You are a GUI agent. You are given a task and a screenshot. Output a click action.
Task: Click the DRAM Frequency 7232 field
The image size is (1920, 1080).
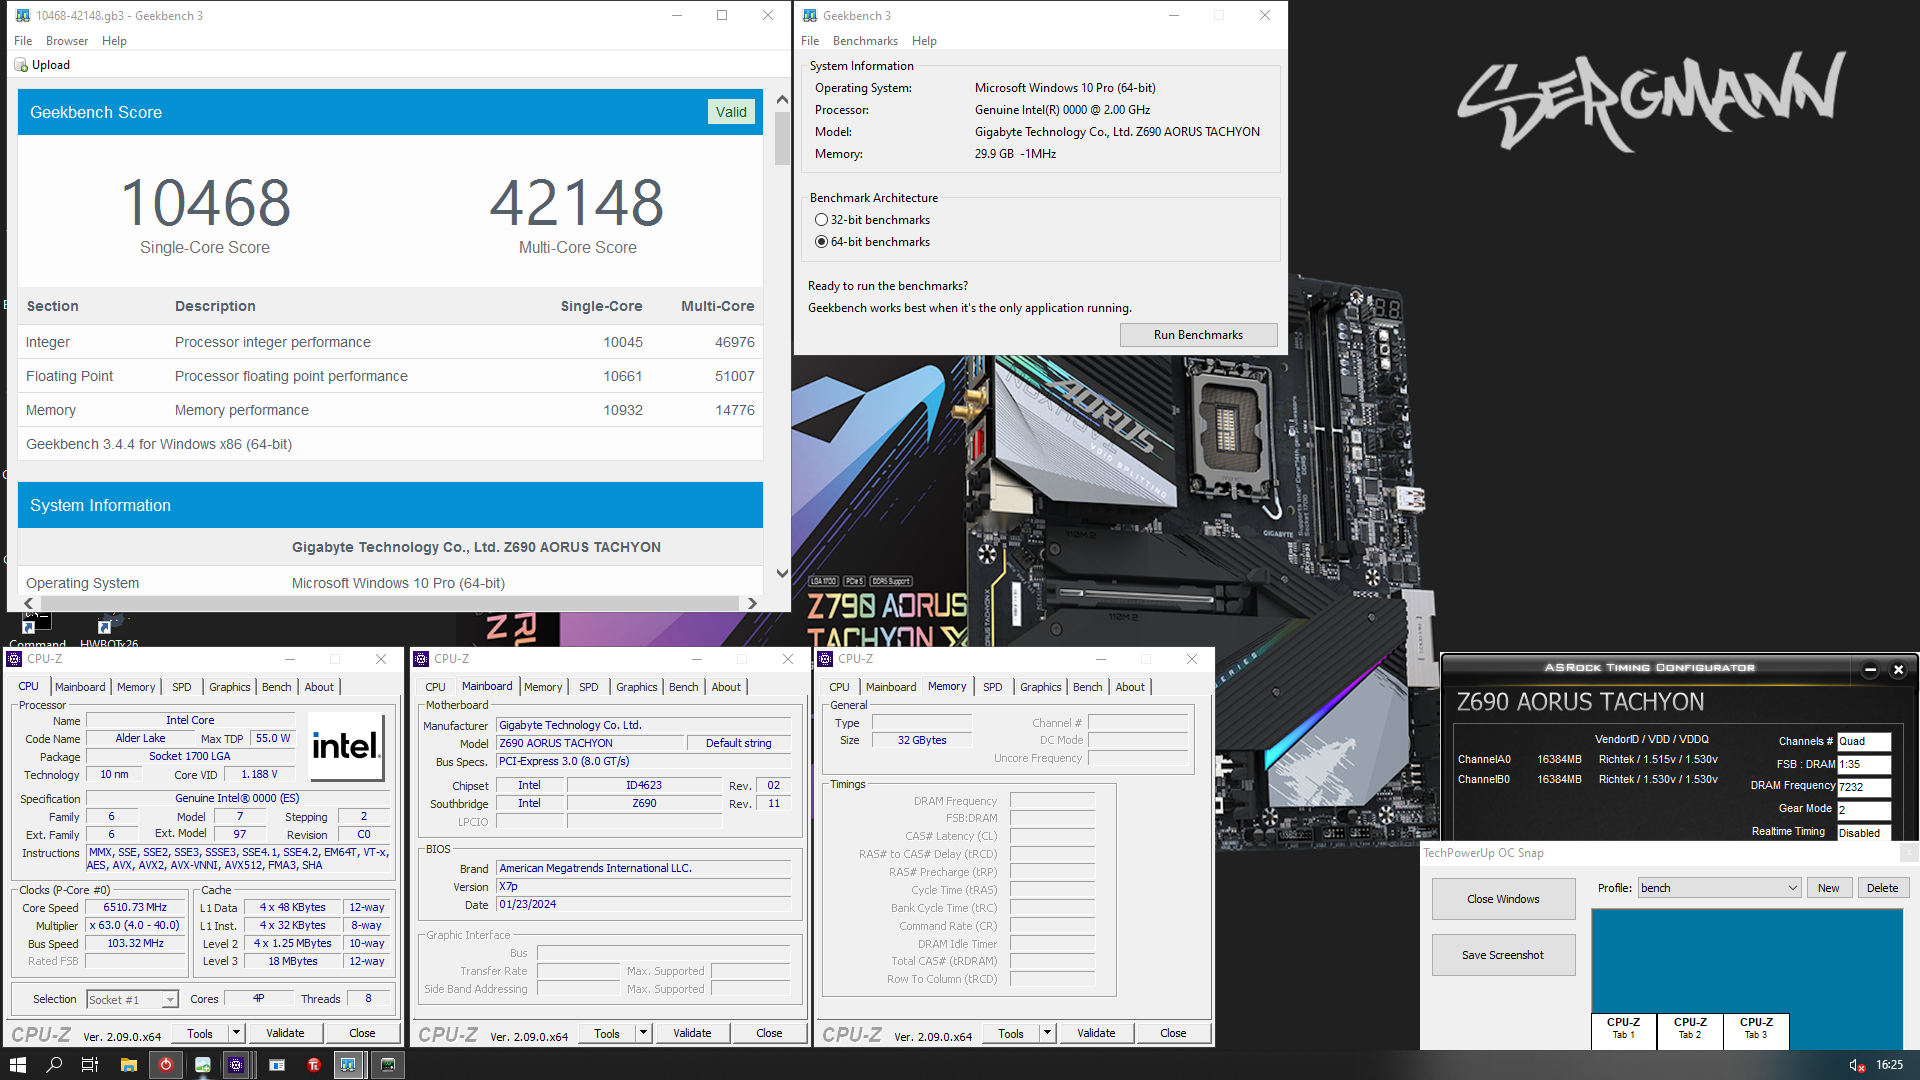1864,786
